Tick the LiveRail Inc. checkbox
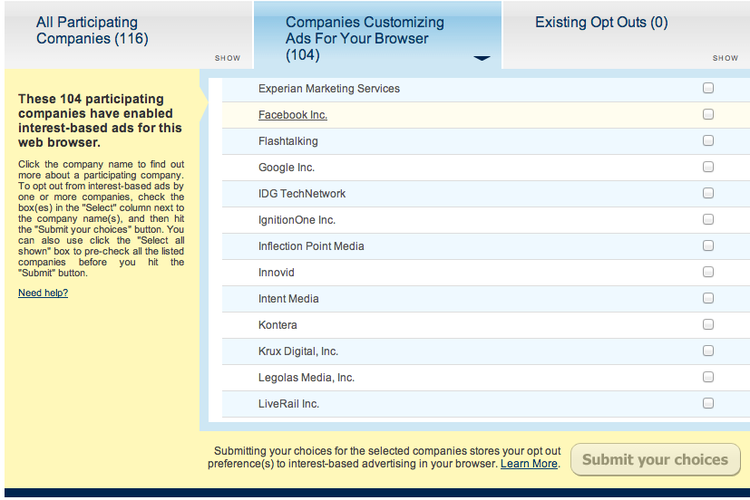Image resolution: width=750 pixels, height=500 pixels. click(708, 403)
